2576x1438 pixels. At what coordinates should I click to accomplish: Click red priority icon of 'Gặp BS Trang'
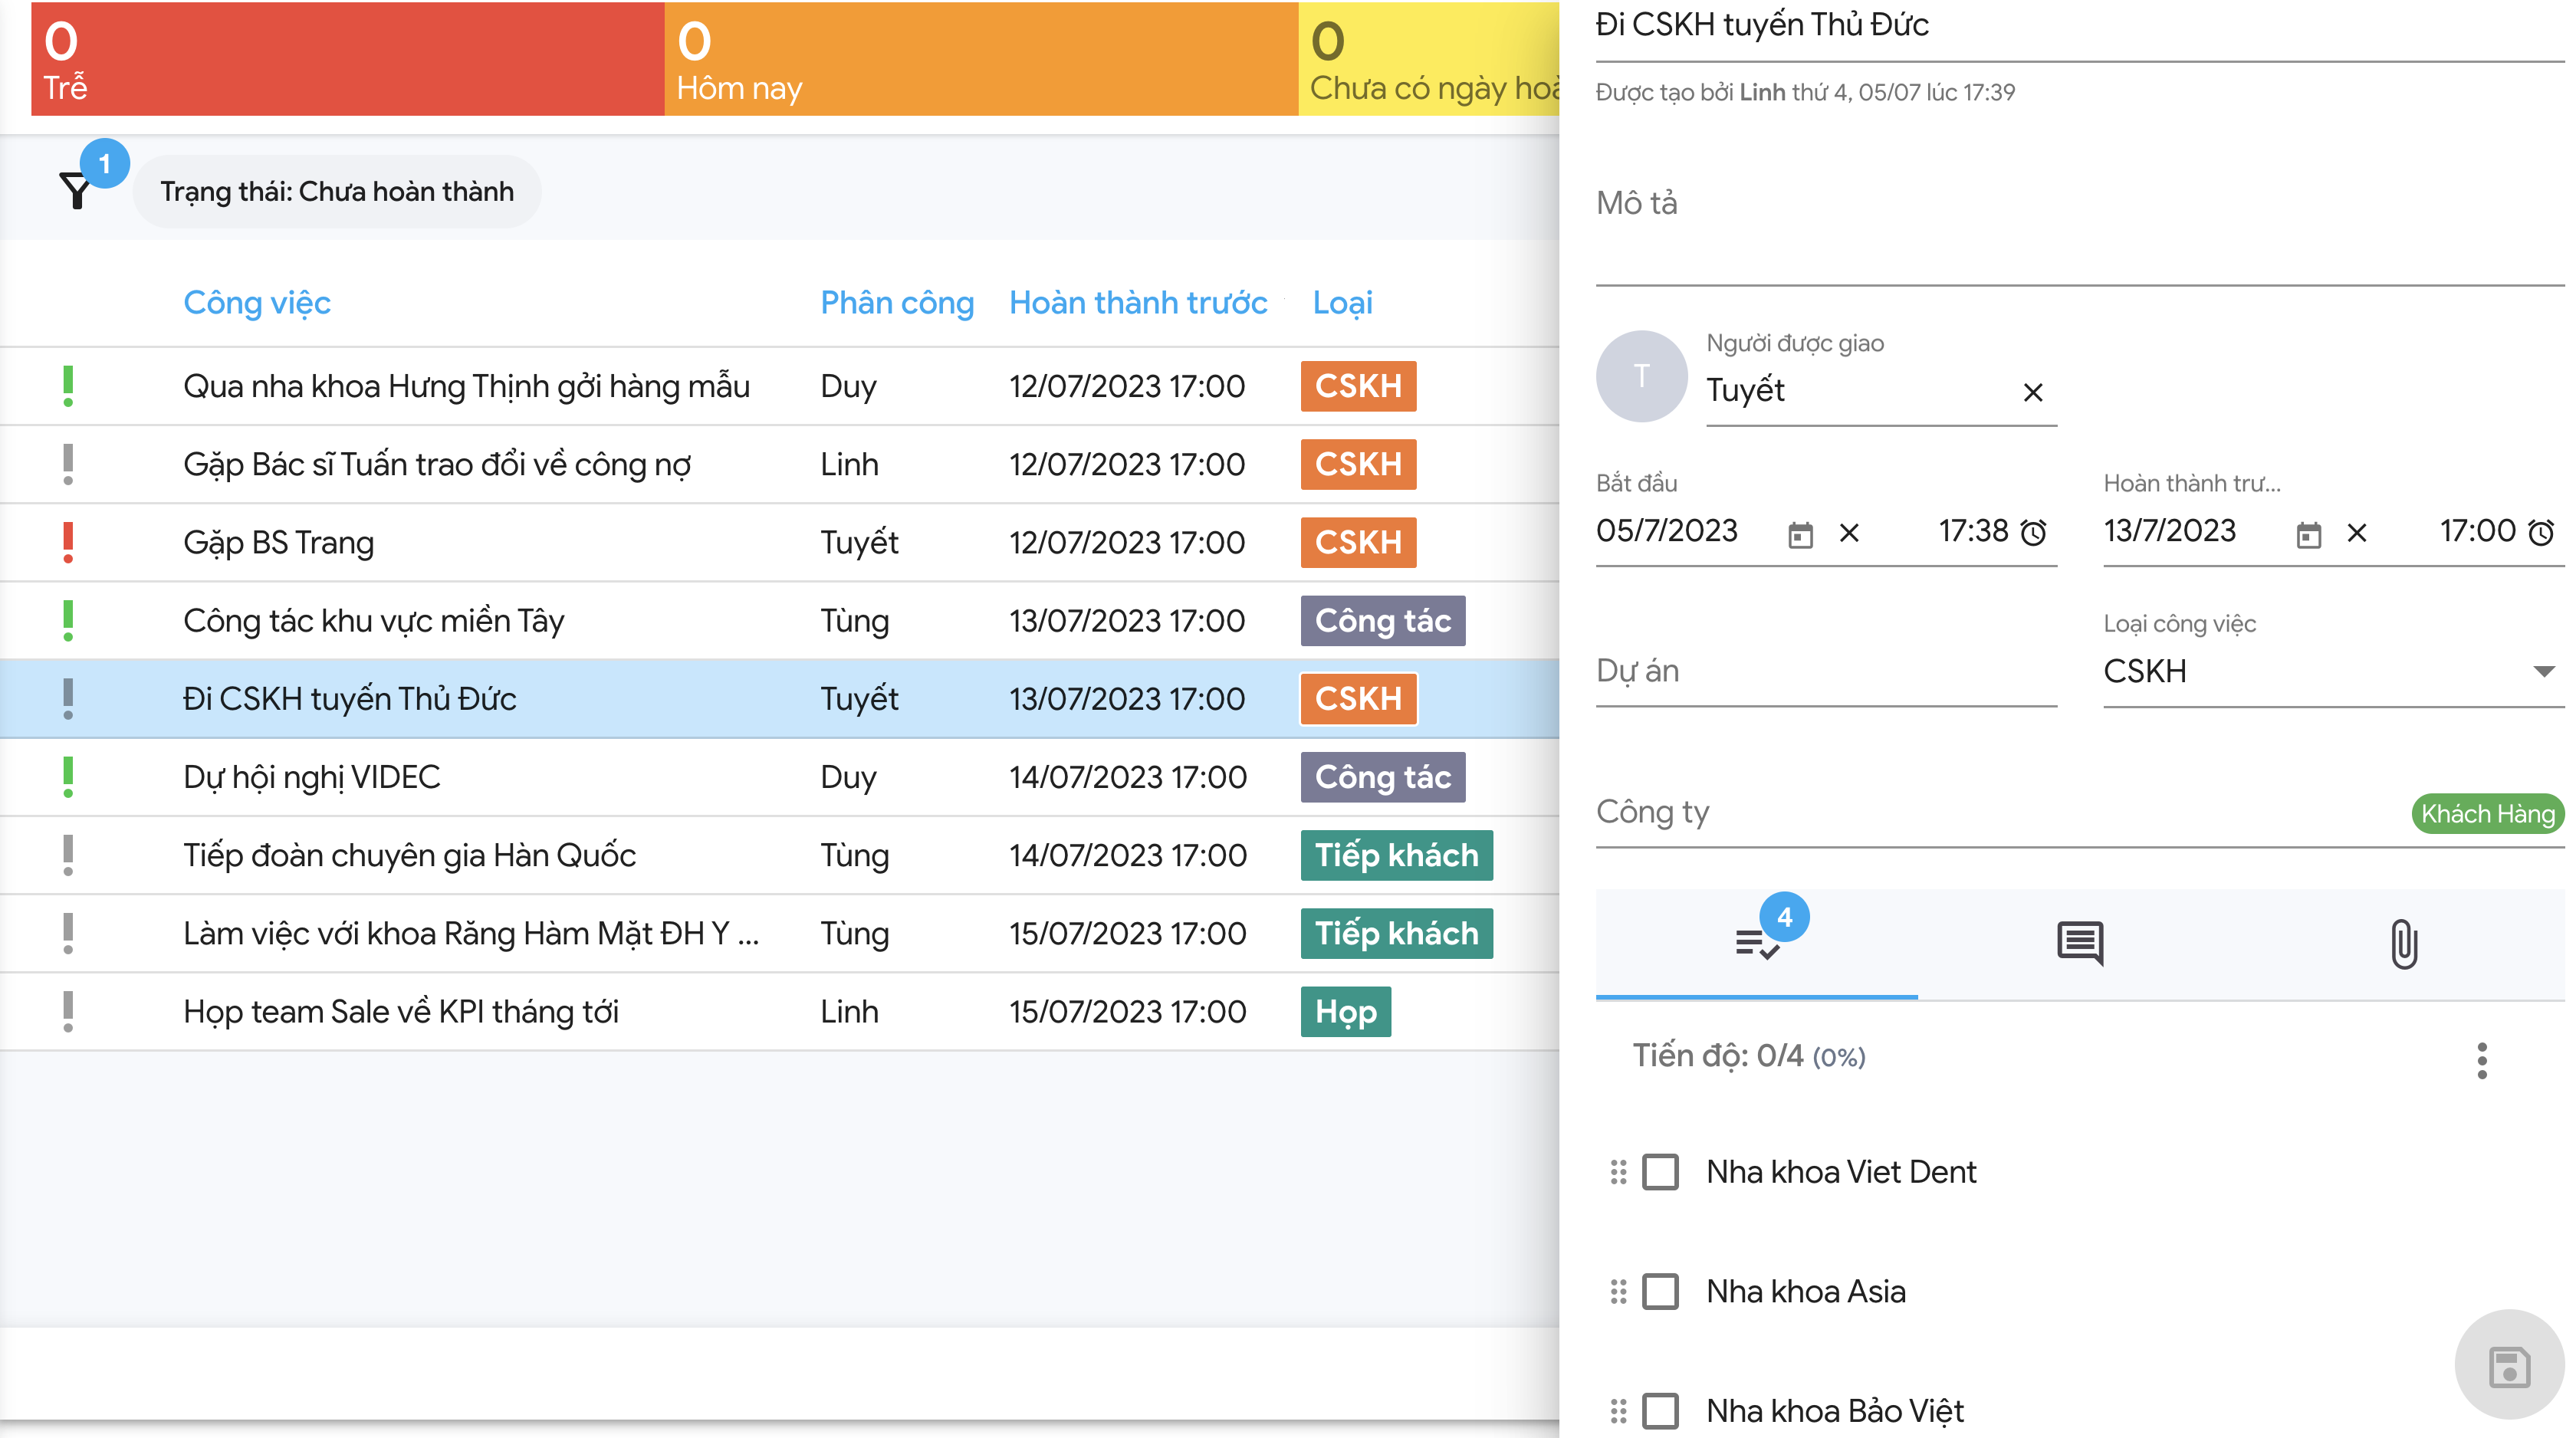(68, 542)
